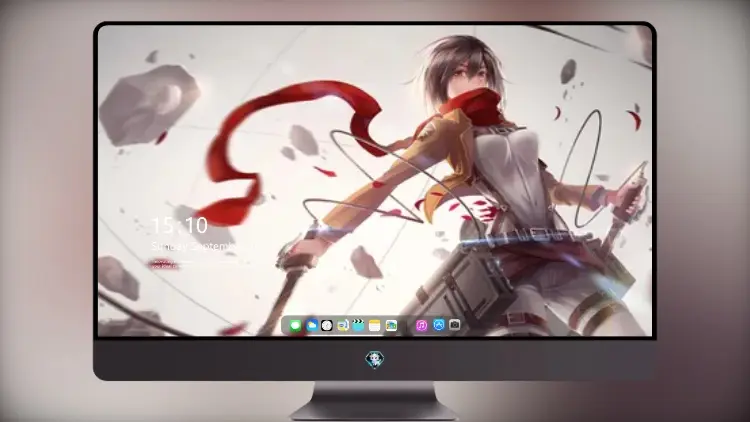Open the yellow-blue Finder-style icon in the dock
Viewport: 750px width, 422px height.
[x=343, y=326]
